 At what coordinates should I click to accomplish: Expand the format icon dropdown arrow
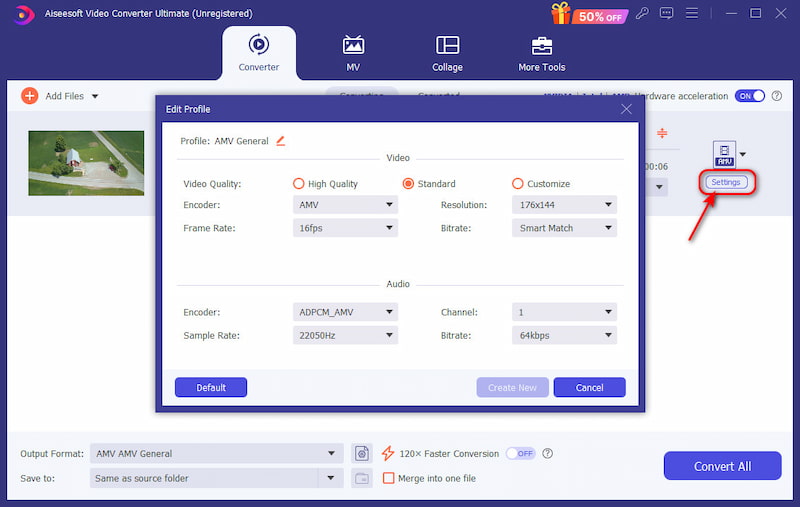click(743, 154)
